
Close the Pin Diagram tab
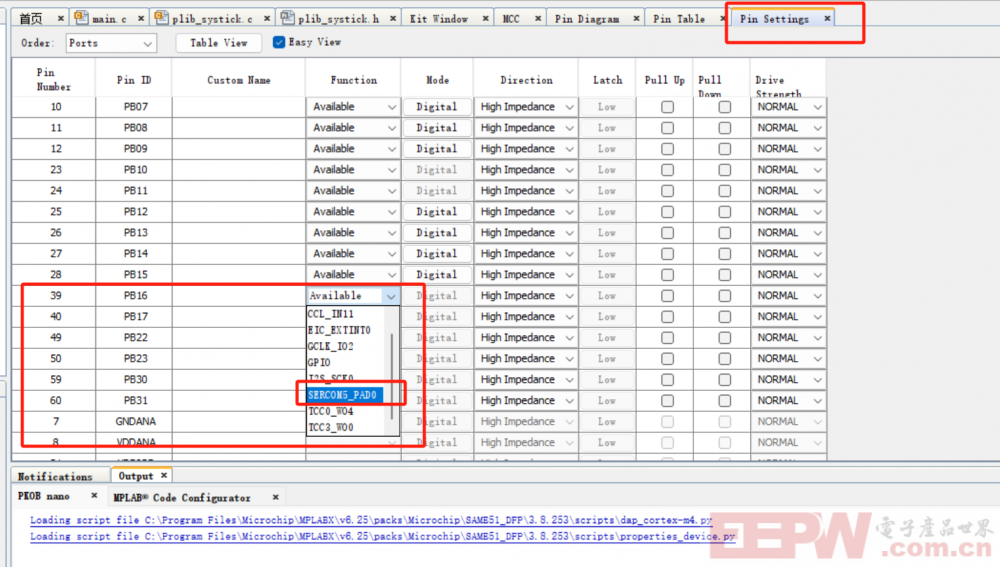(636, 18)
